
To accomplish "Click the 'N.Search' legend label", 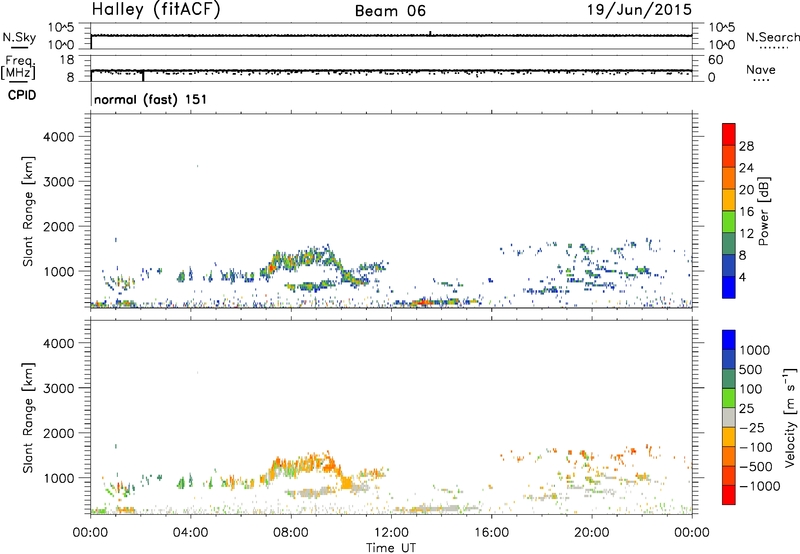I will tap(772, 37).
